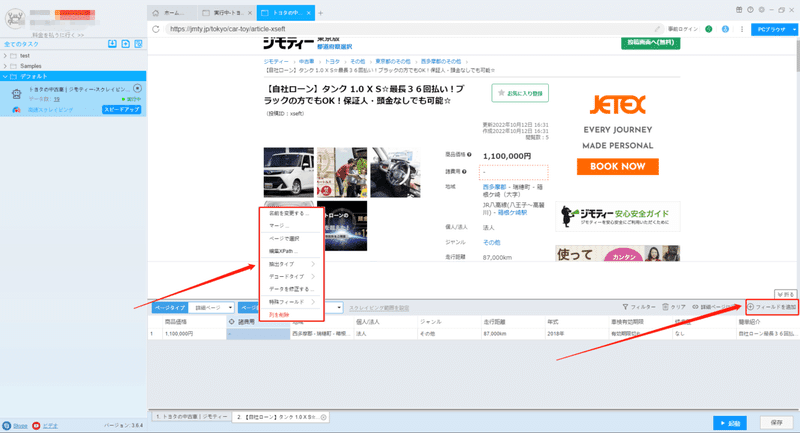Click the star お気に入り登録 button
The image size is (800, 433).
[520, 93]
